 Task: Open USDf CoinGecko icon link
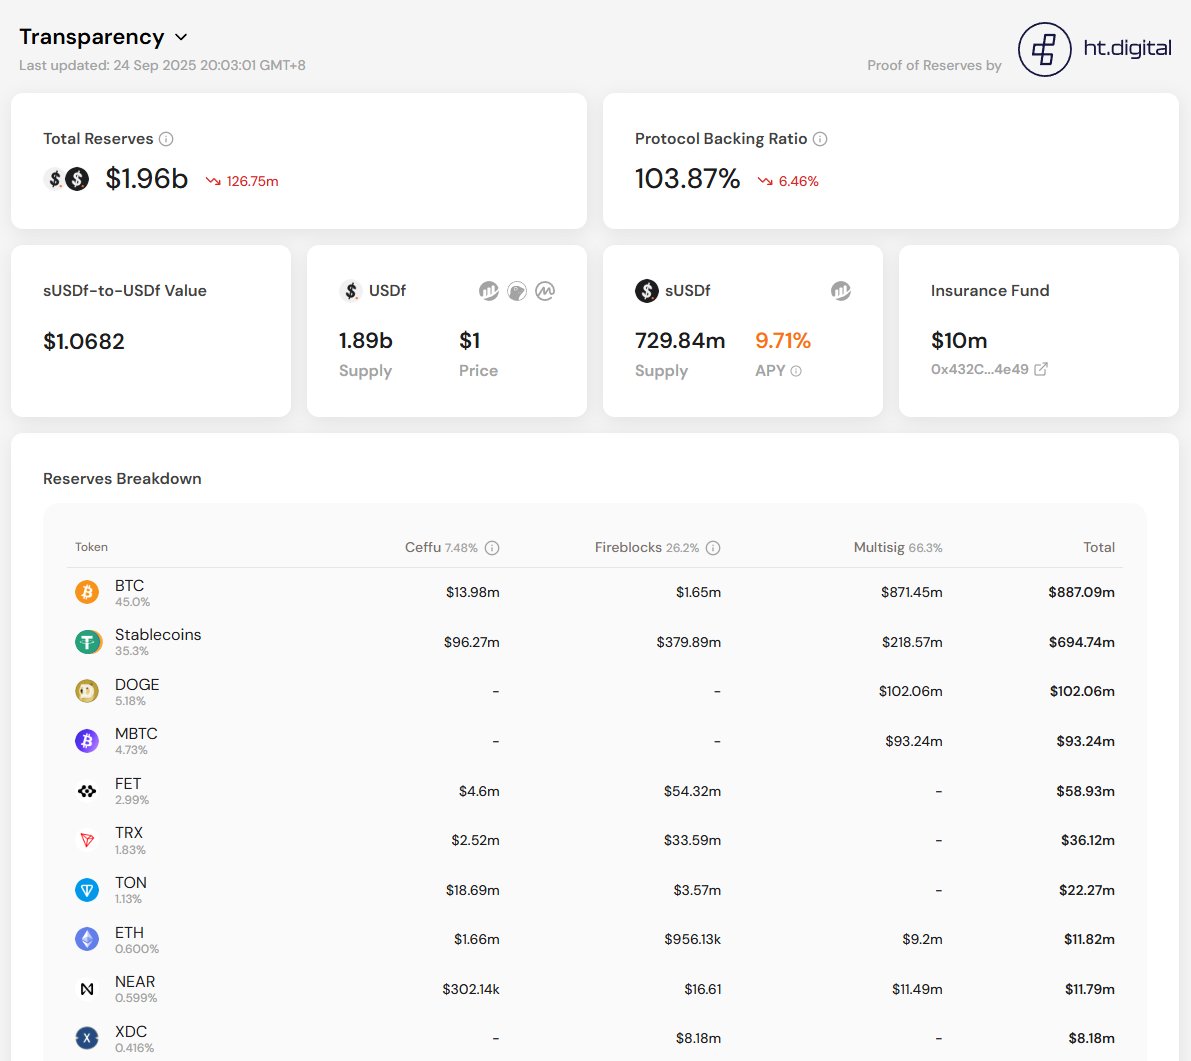point(517,291)
